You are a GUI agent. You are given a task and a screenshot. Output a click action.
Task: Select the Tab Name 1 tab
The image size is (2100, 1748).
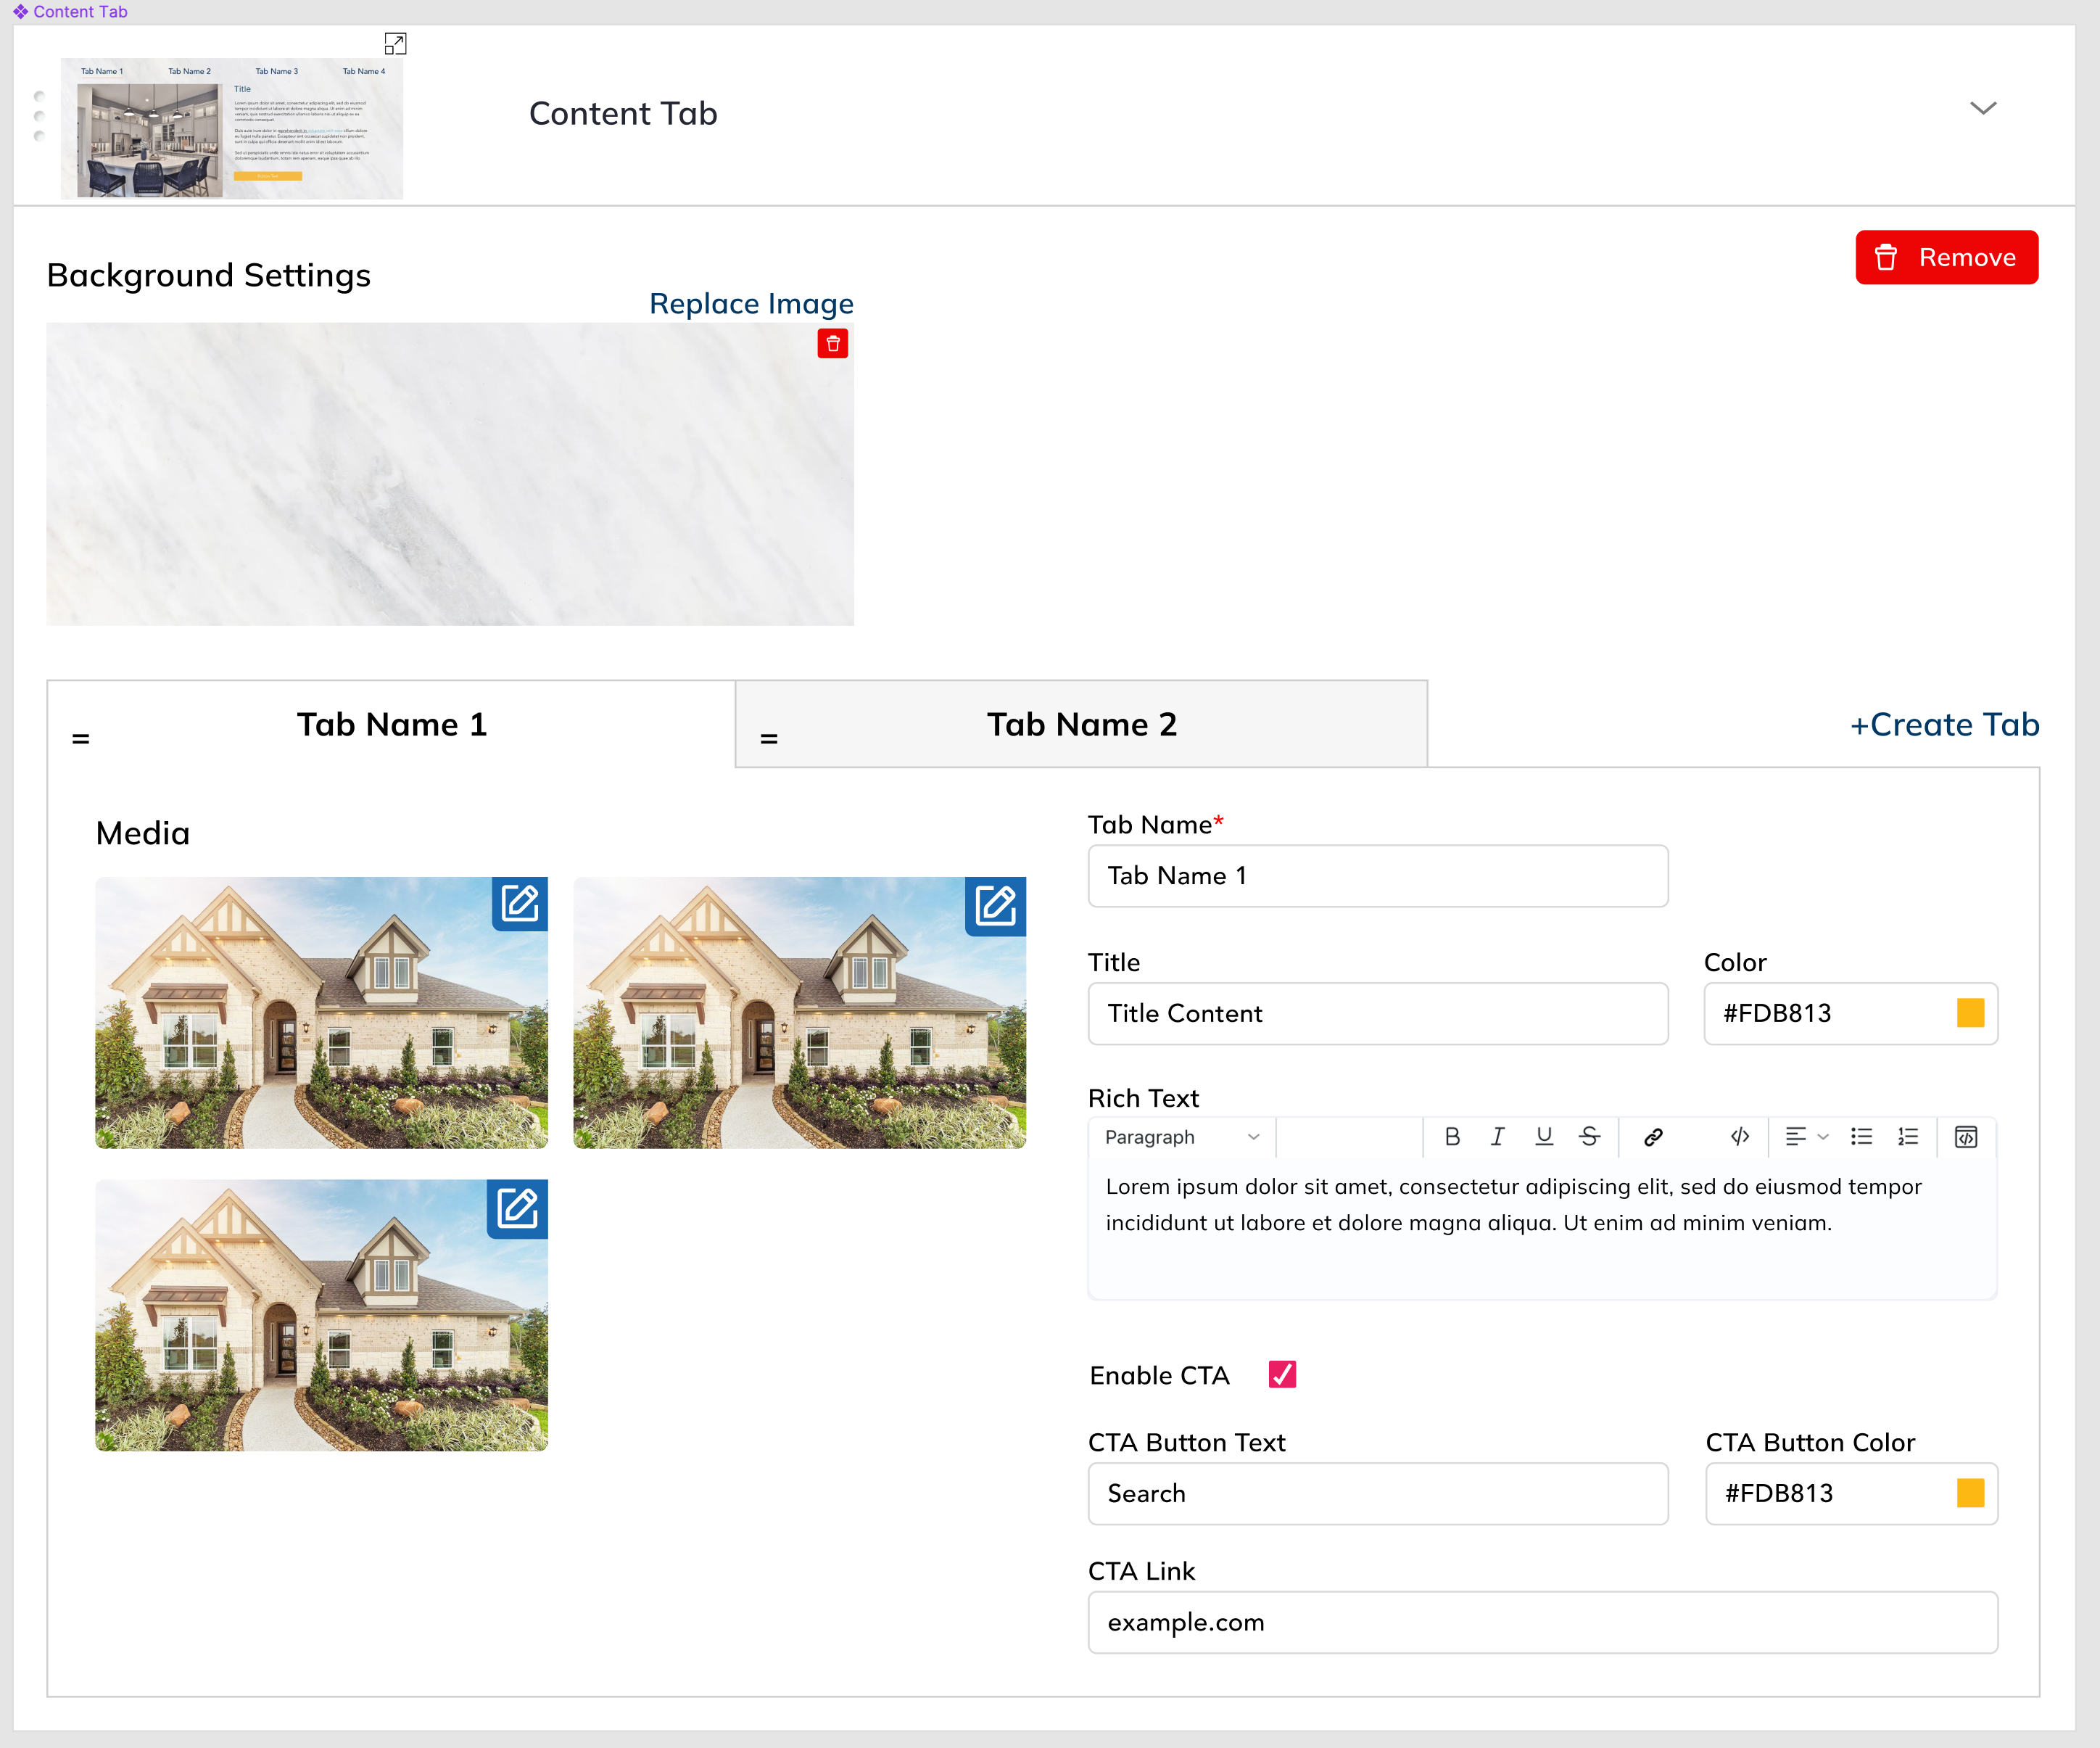click(391, 725)
